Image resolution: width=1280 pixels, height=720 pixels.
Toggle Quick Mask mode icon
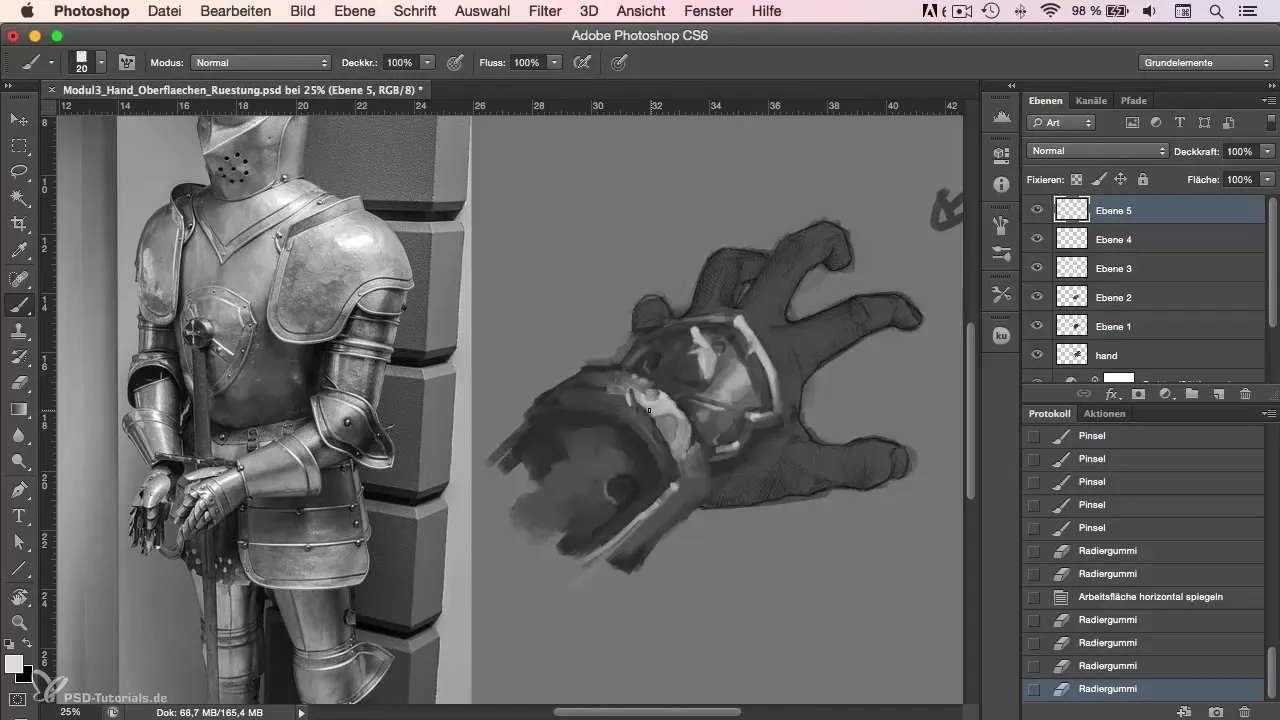(19, 700)
